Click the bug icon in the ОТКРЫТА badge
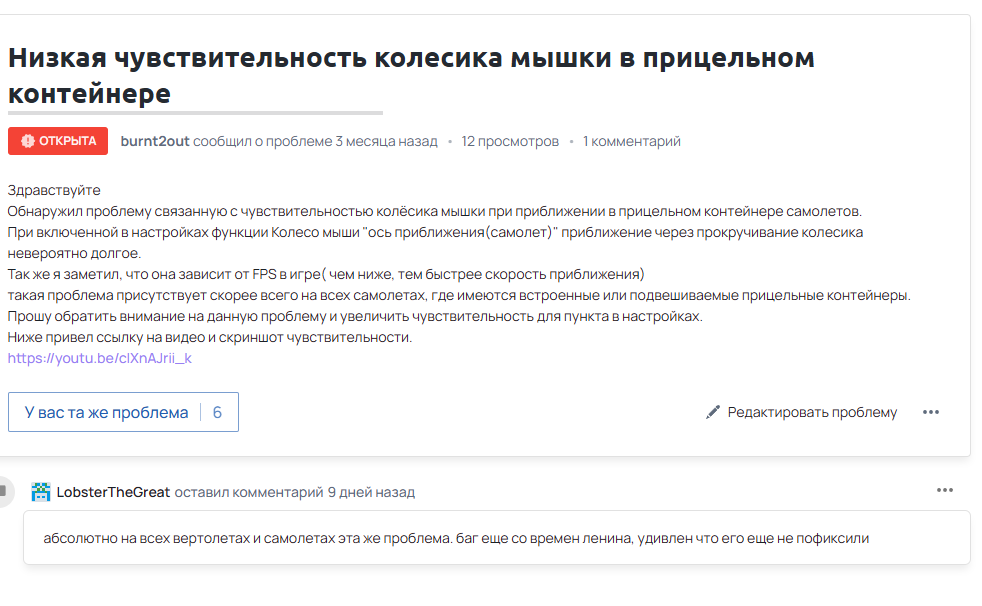 point(27,141)
